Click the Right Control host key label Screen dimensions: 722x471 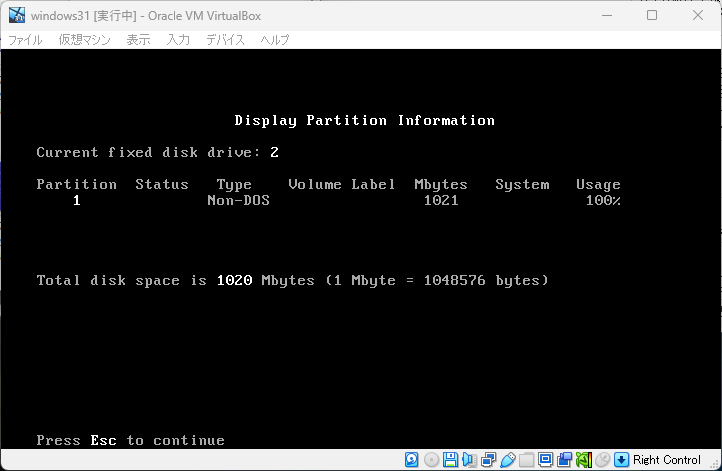(x=666, y=459)
